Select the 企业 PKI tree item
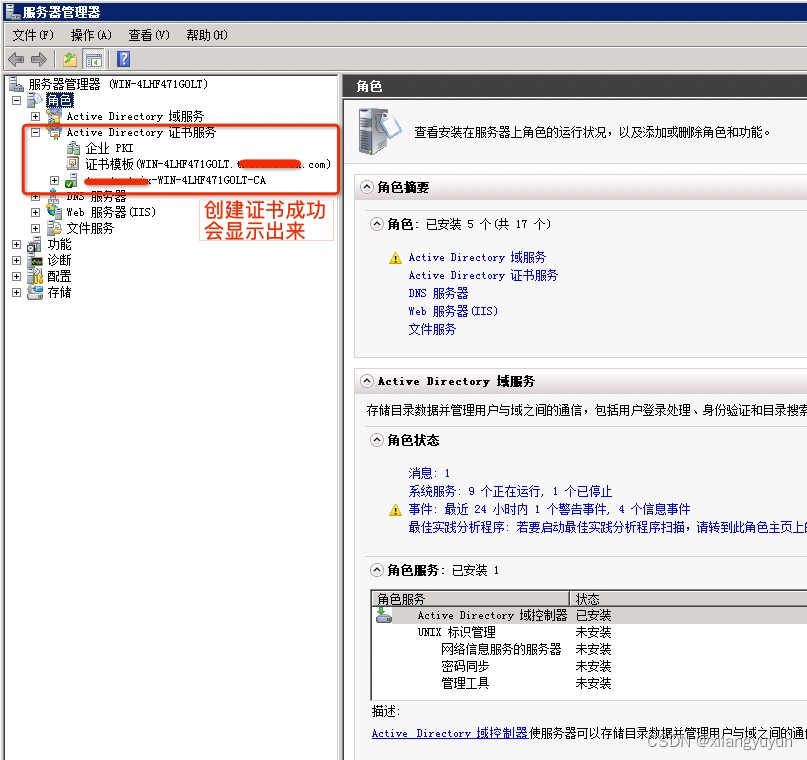807x760 pixels. pos(109,148)
